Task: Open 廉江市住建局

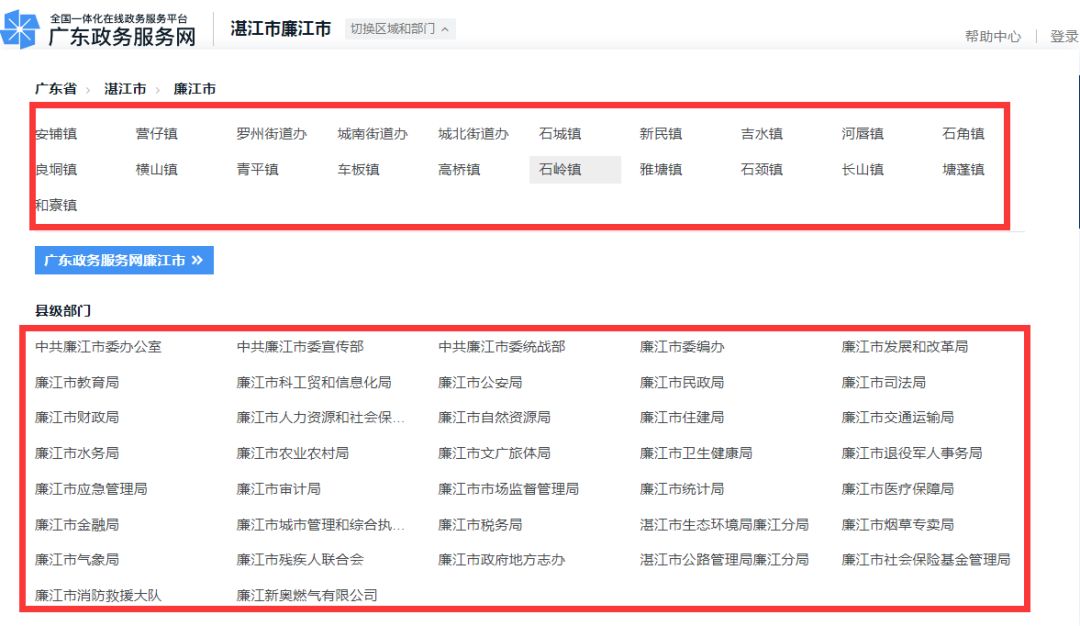Action: [x=682, y=417]
